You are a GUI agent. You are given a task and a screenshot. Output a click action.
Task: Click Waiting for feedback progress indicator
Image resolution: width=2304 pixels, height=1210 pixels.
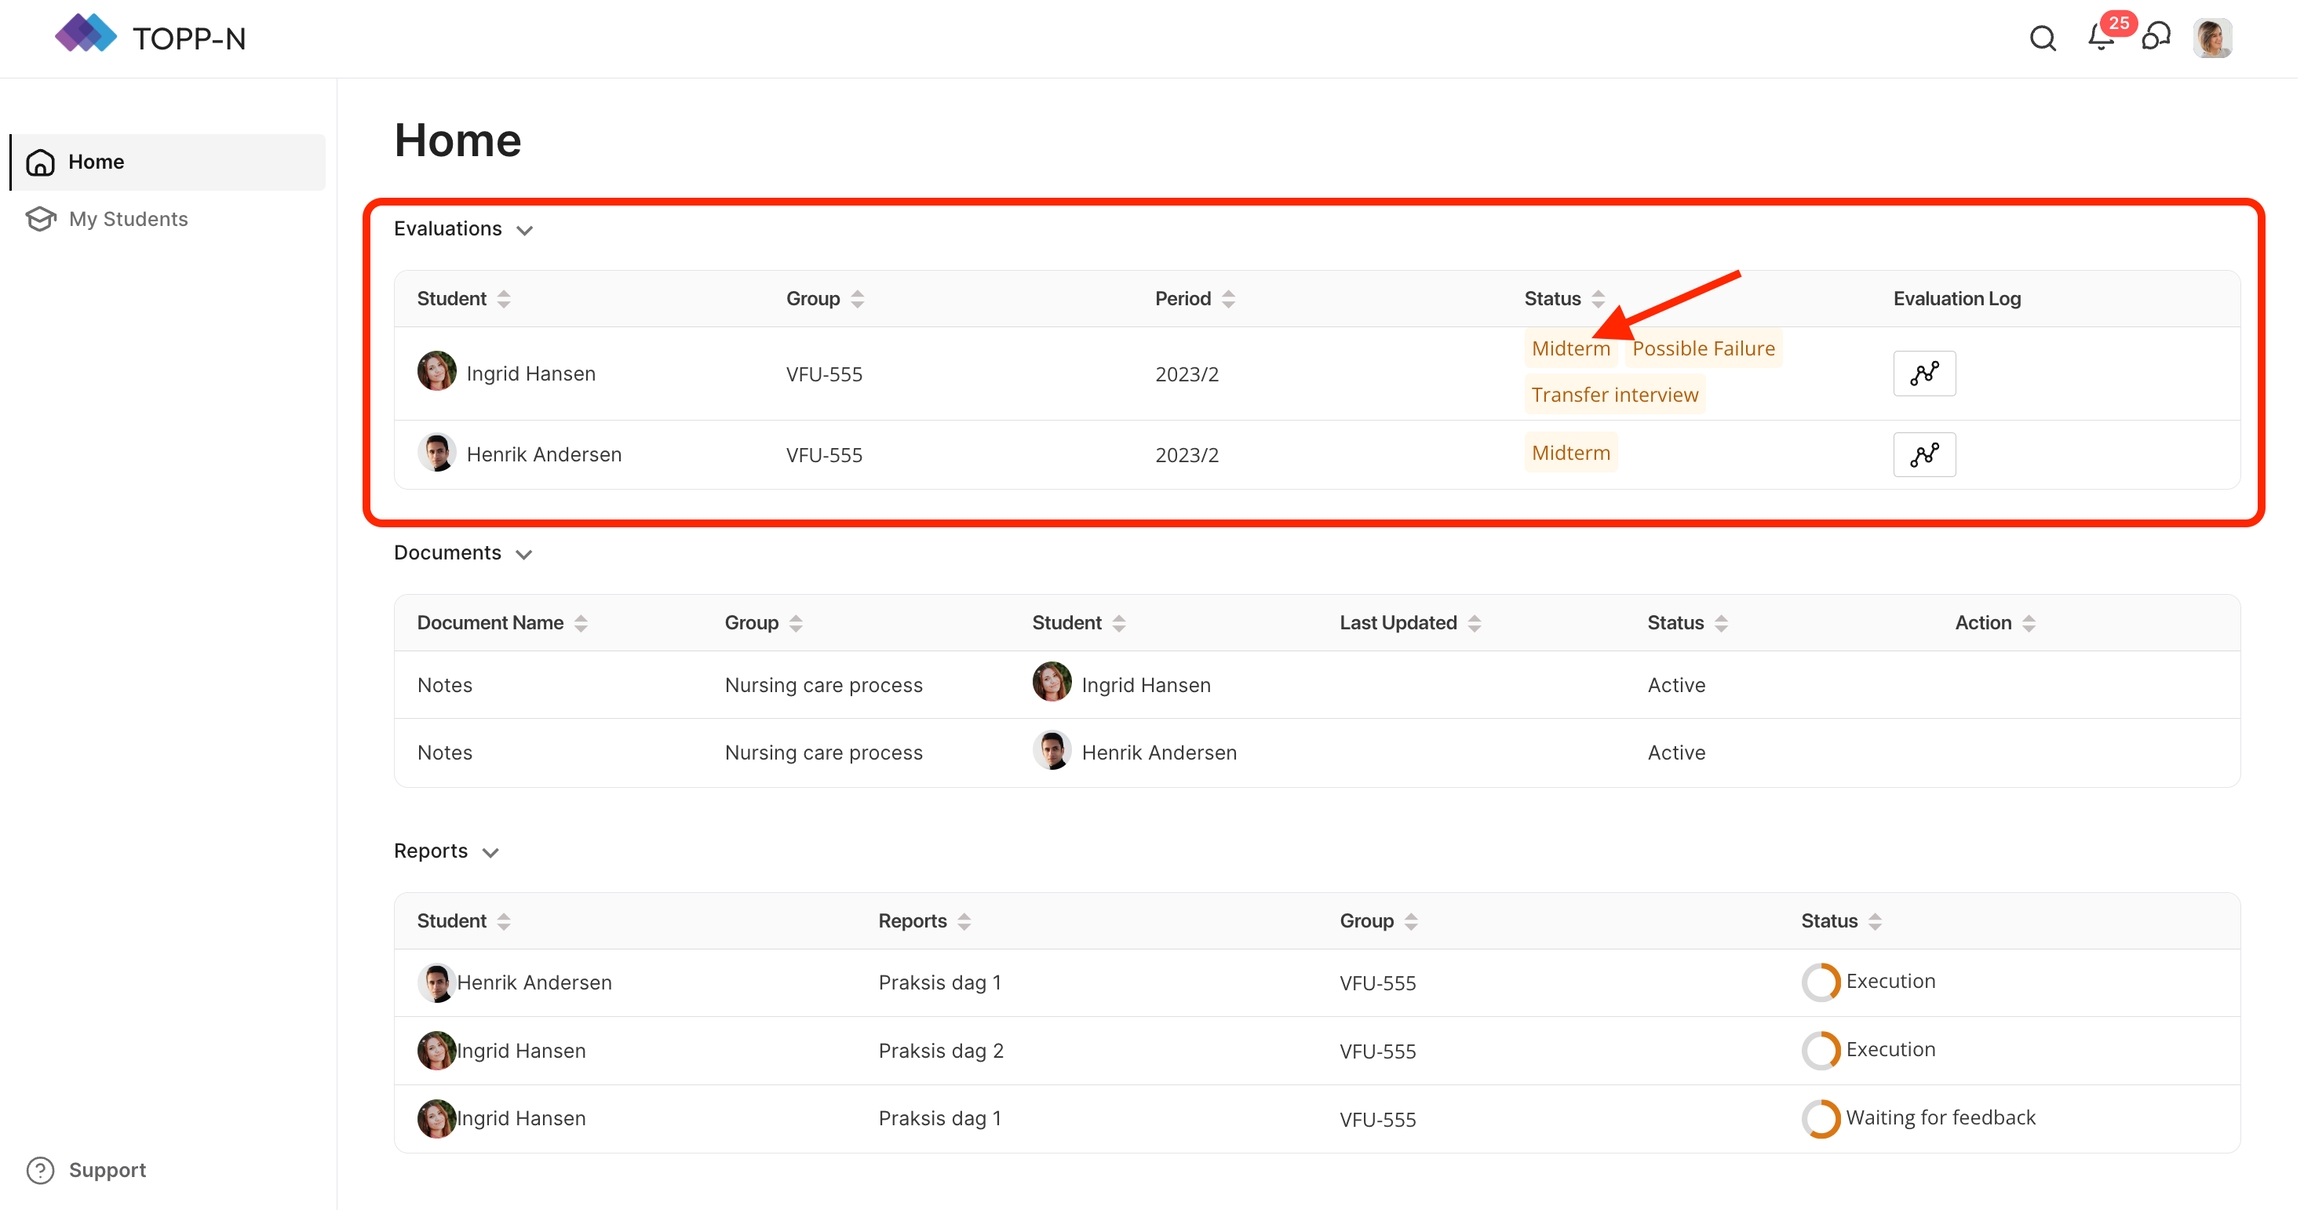point(1820,1118)
